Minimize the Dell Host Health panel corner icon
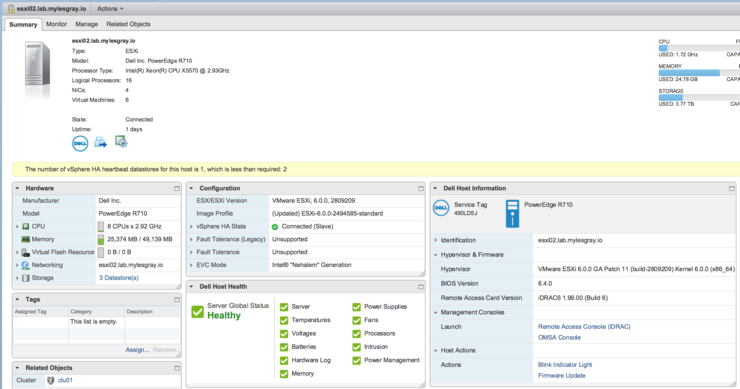This screenshot has height=389, width=740. click(420, 287)
